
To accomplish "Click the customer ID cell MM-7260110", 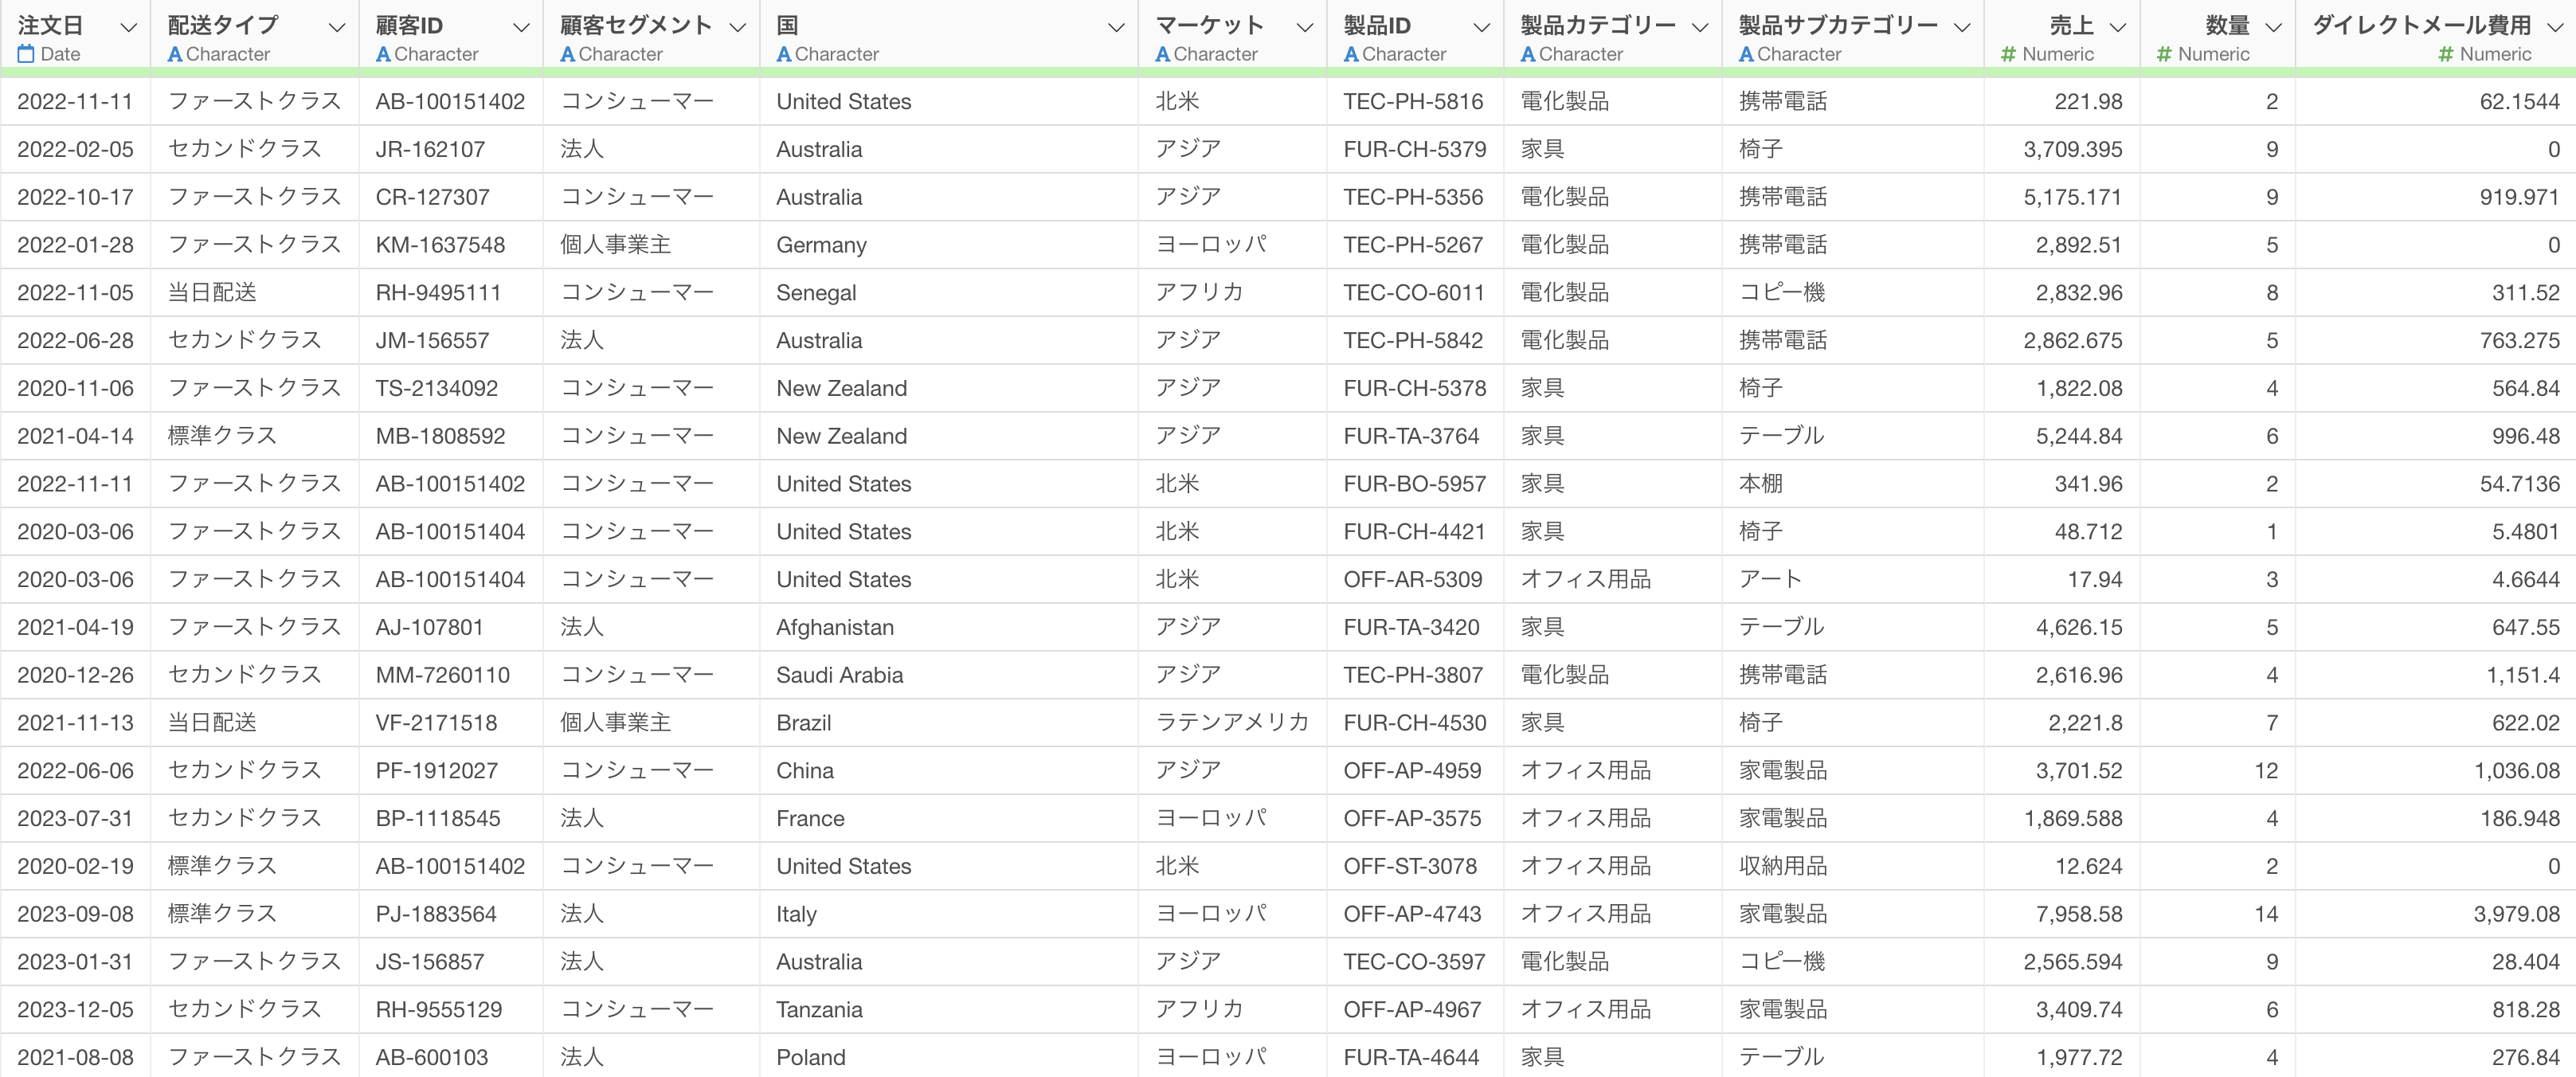I will tap(442, 675).
